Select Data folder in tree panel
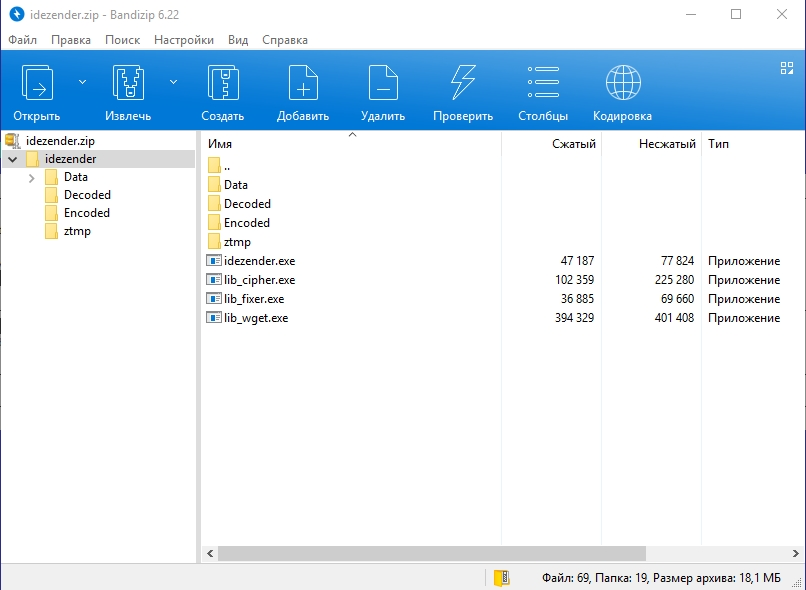 (76, 177)
